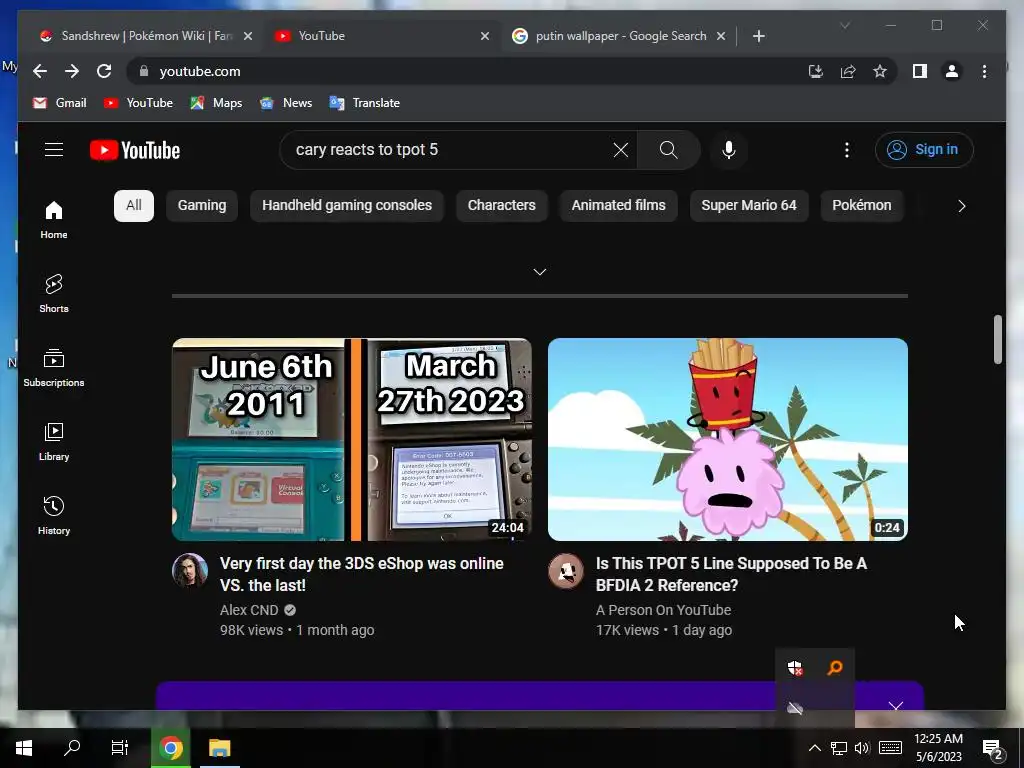Image resolution: width=1024 pixels, height=768 pixels.
Task: Open a new browser tab
Action: tap(758, 36)
